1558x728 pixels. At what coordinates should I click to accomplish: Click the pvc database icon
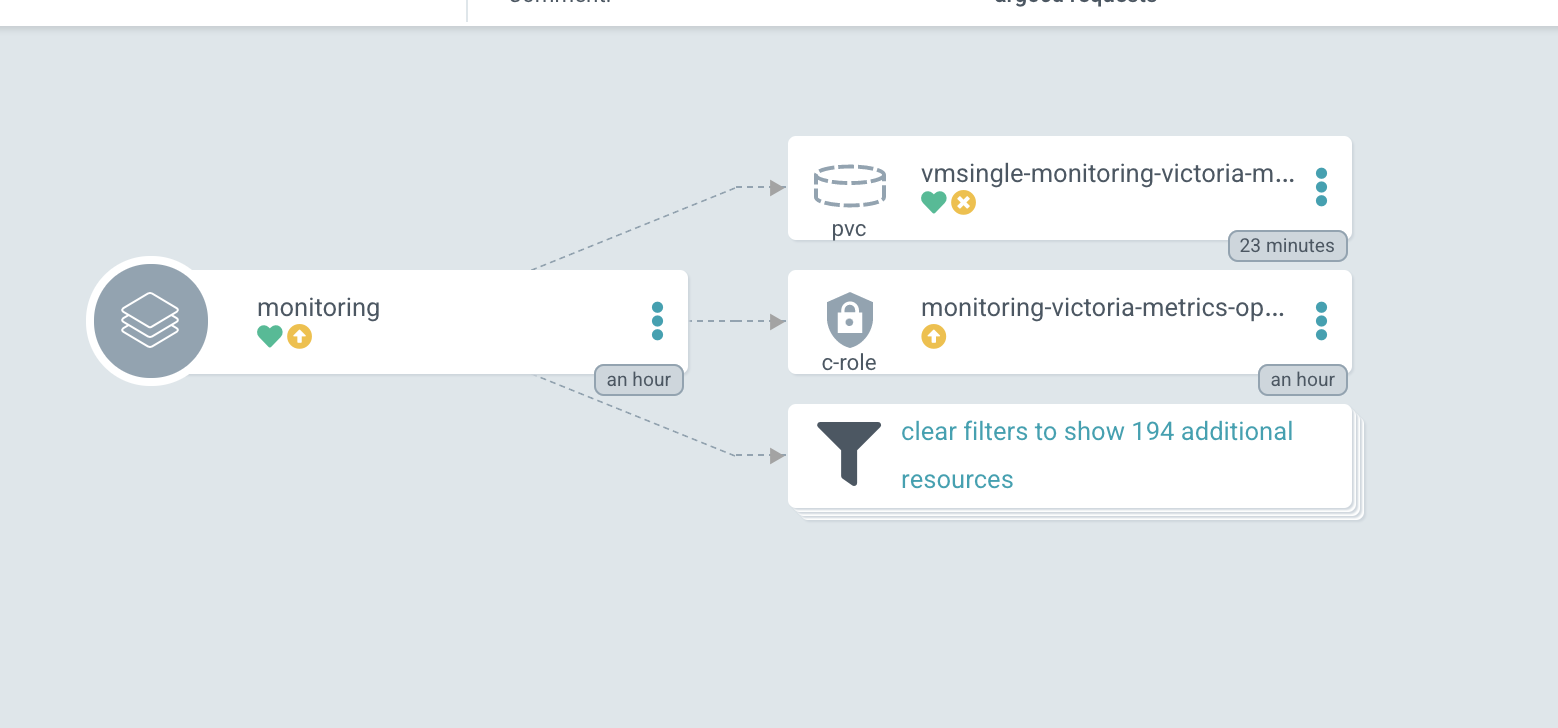tap(849, 187)
